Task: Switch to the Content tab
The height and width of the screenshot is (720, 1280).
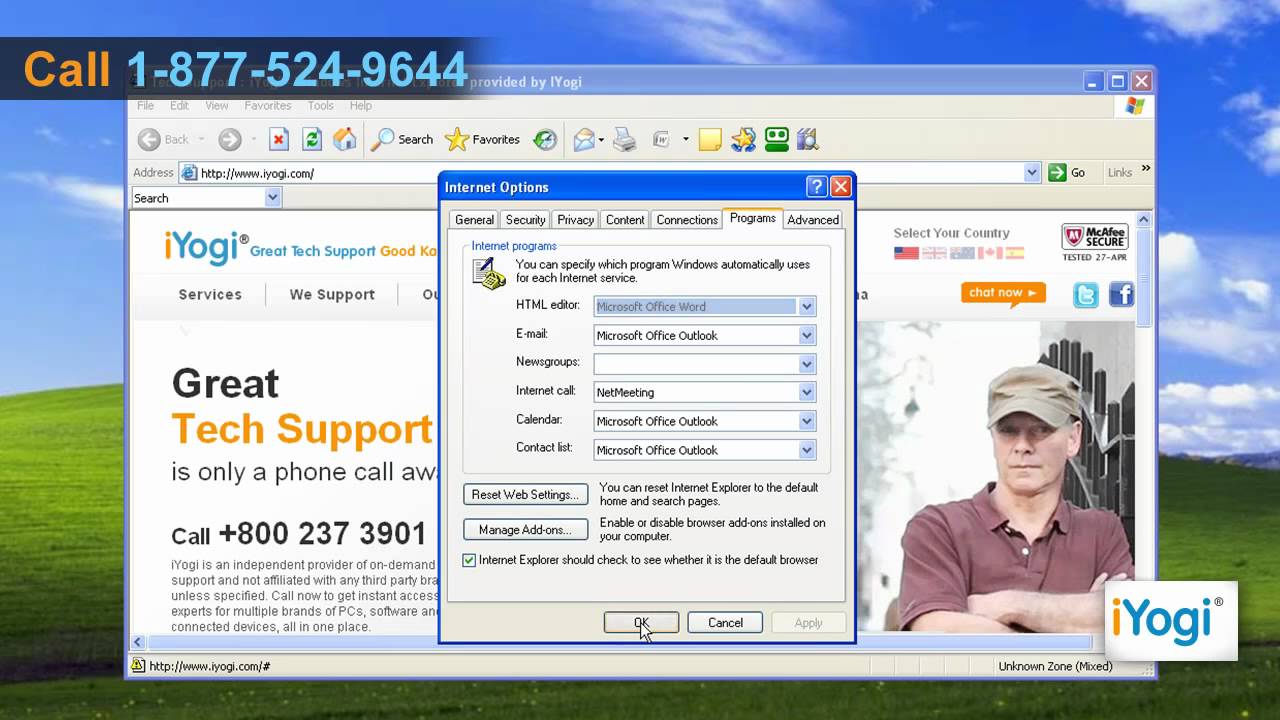Action: [x=625, y=220]
